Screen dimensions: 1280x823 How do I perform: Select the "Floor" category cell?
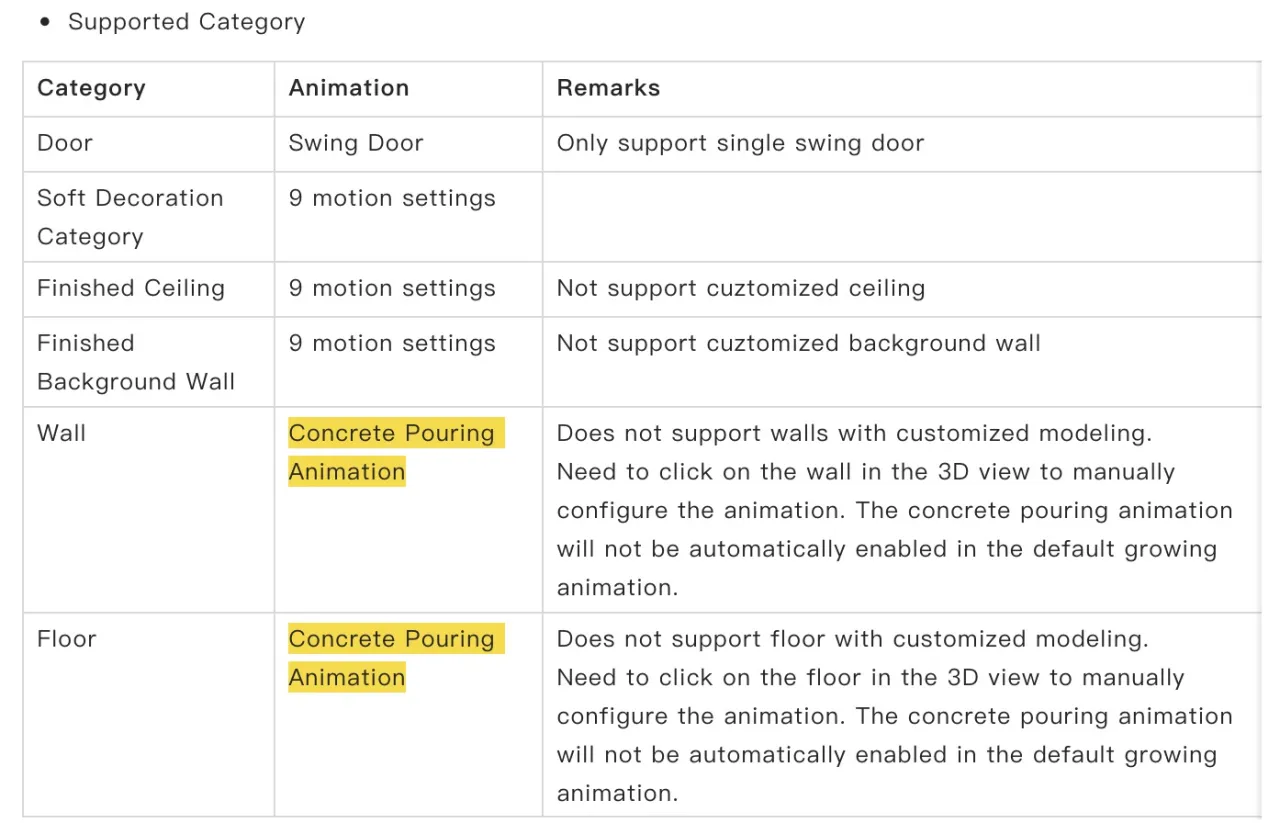point(67,639)
